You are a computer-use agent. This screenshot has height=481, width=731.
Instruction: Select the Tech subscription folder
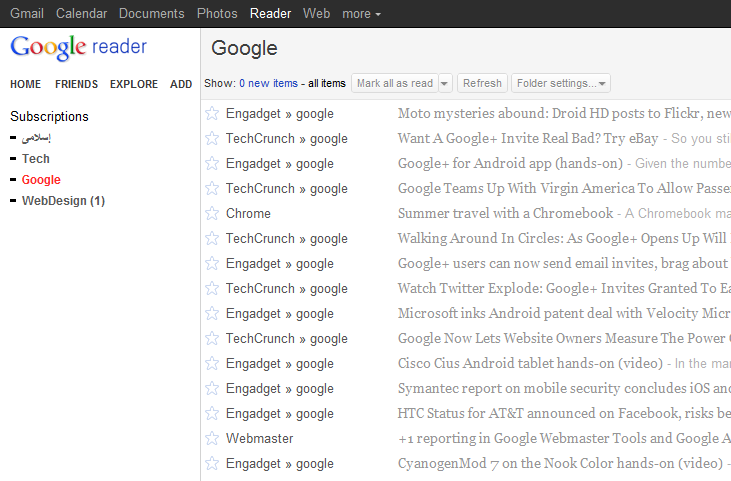35,159
